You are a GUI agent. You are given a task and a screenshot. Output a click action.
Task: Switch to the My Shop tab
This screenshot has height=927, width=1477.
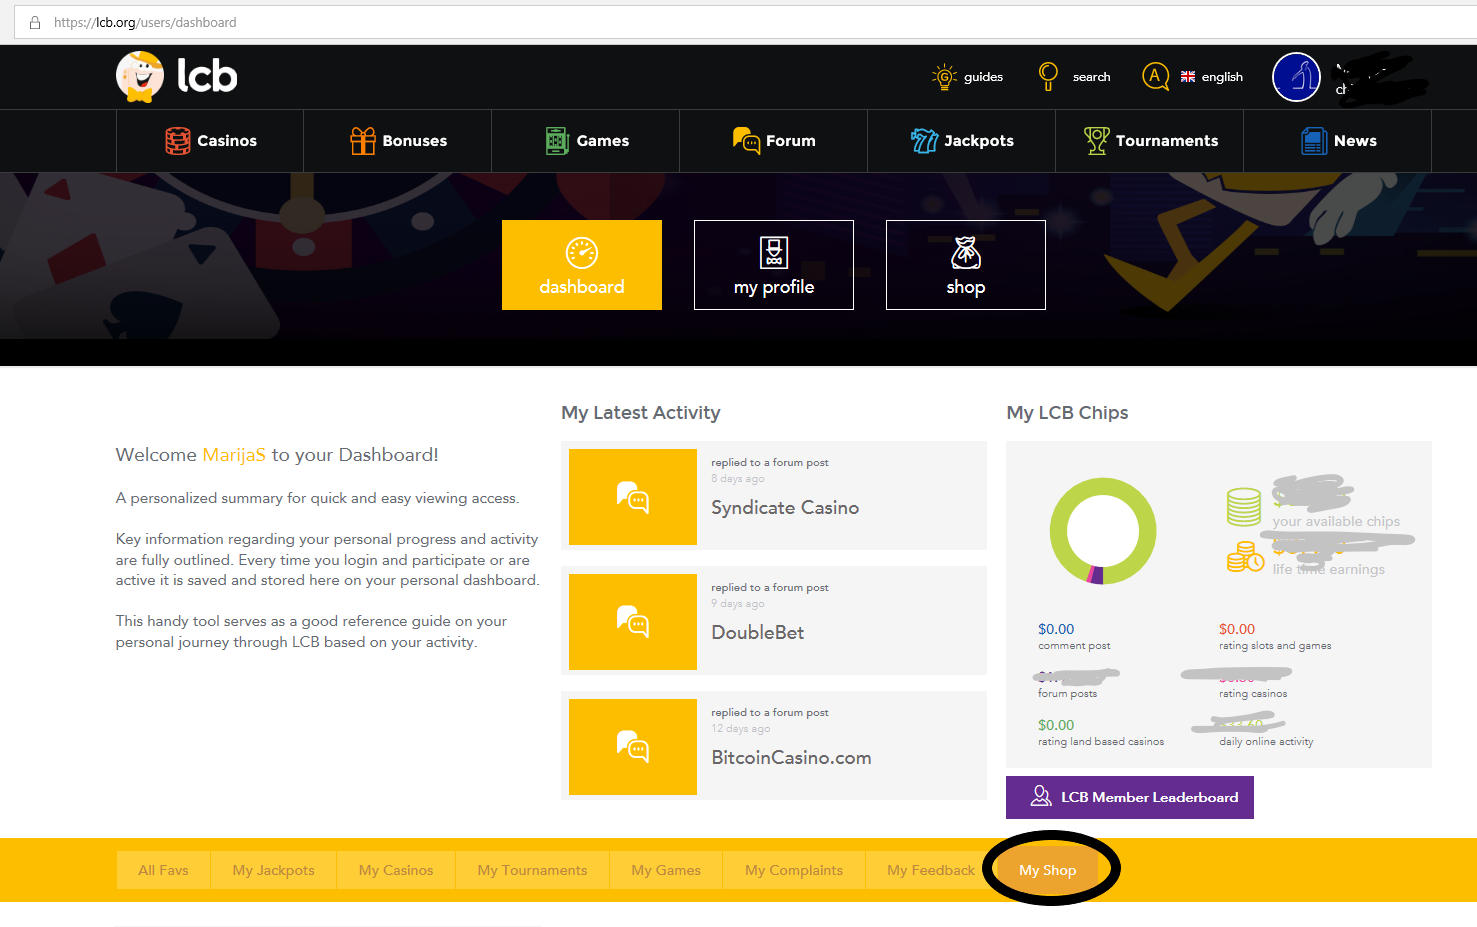(1048, 870)
